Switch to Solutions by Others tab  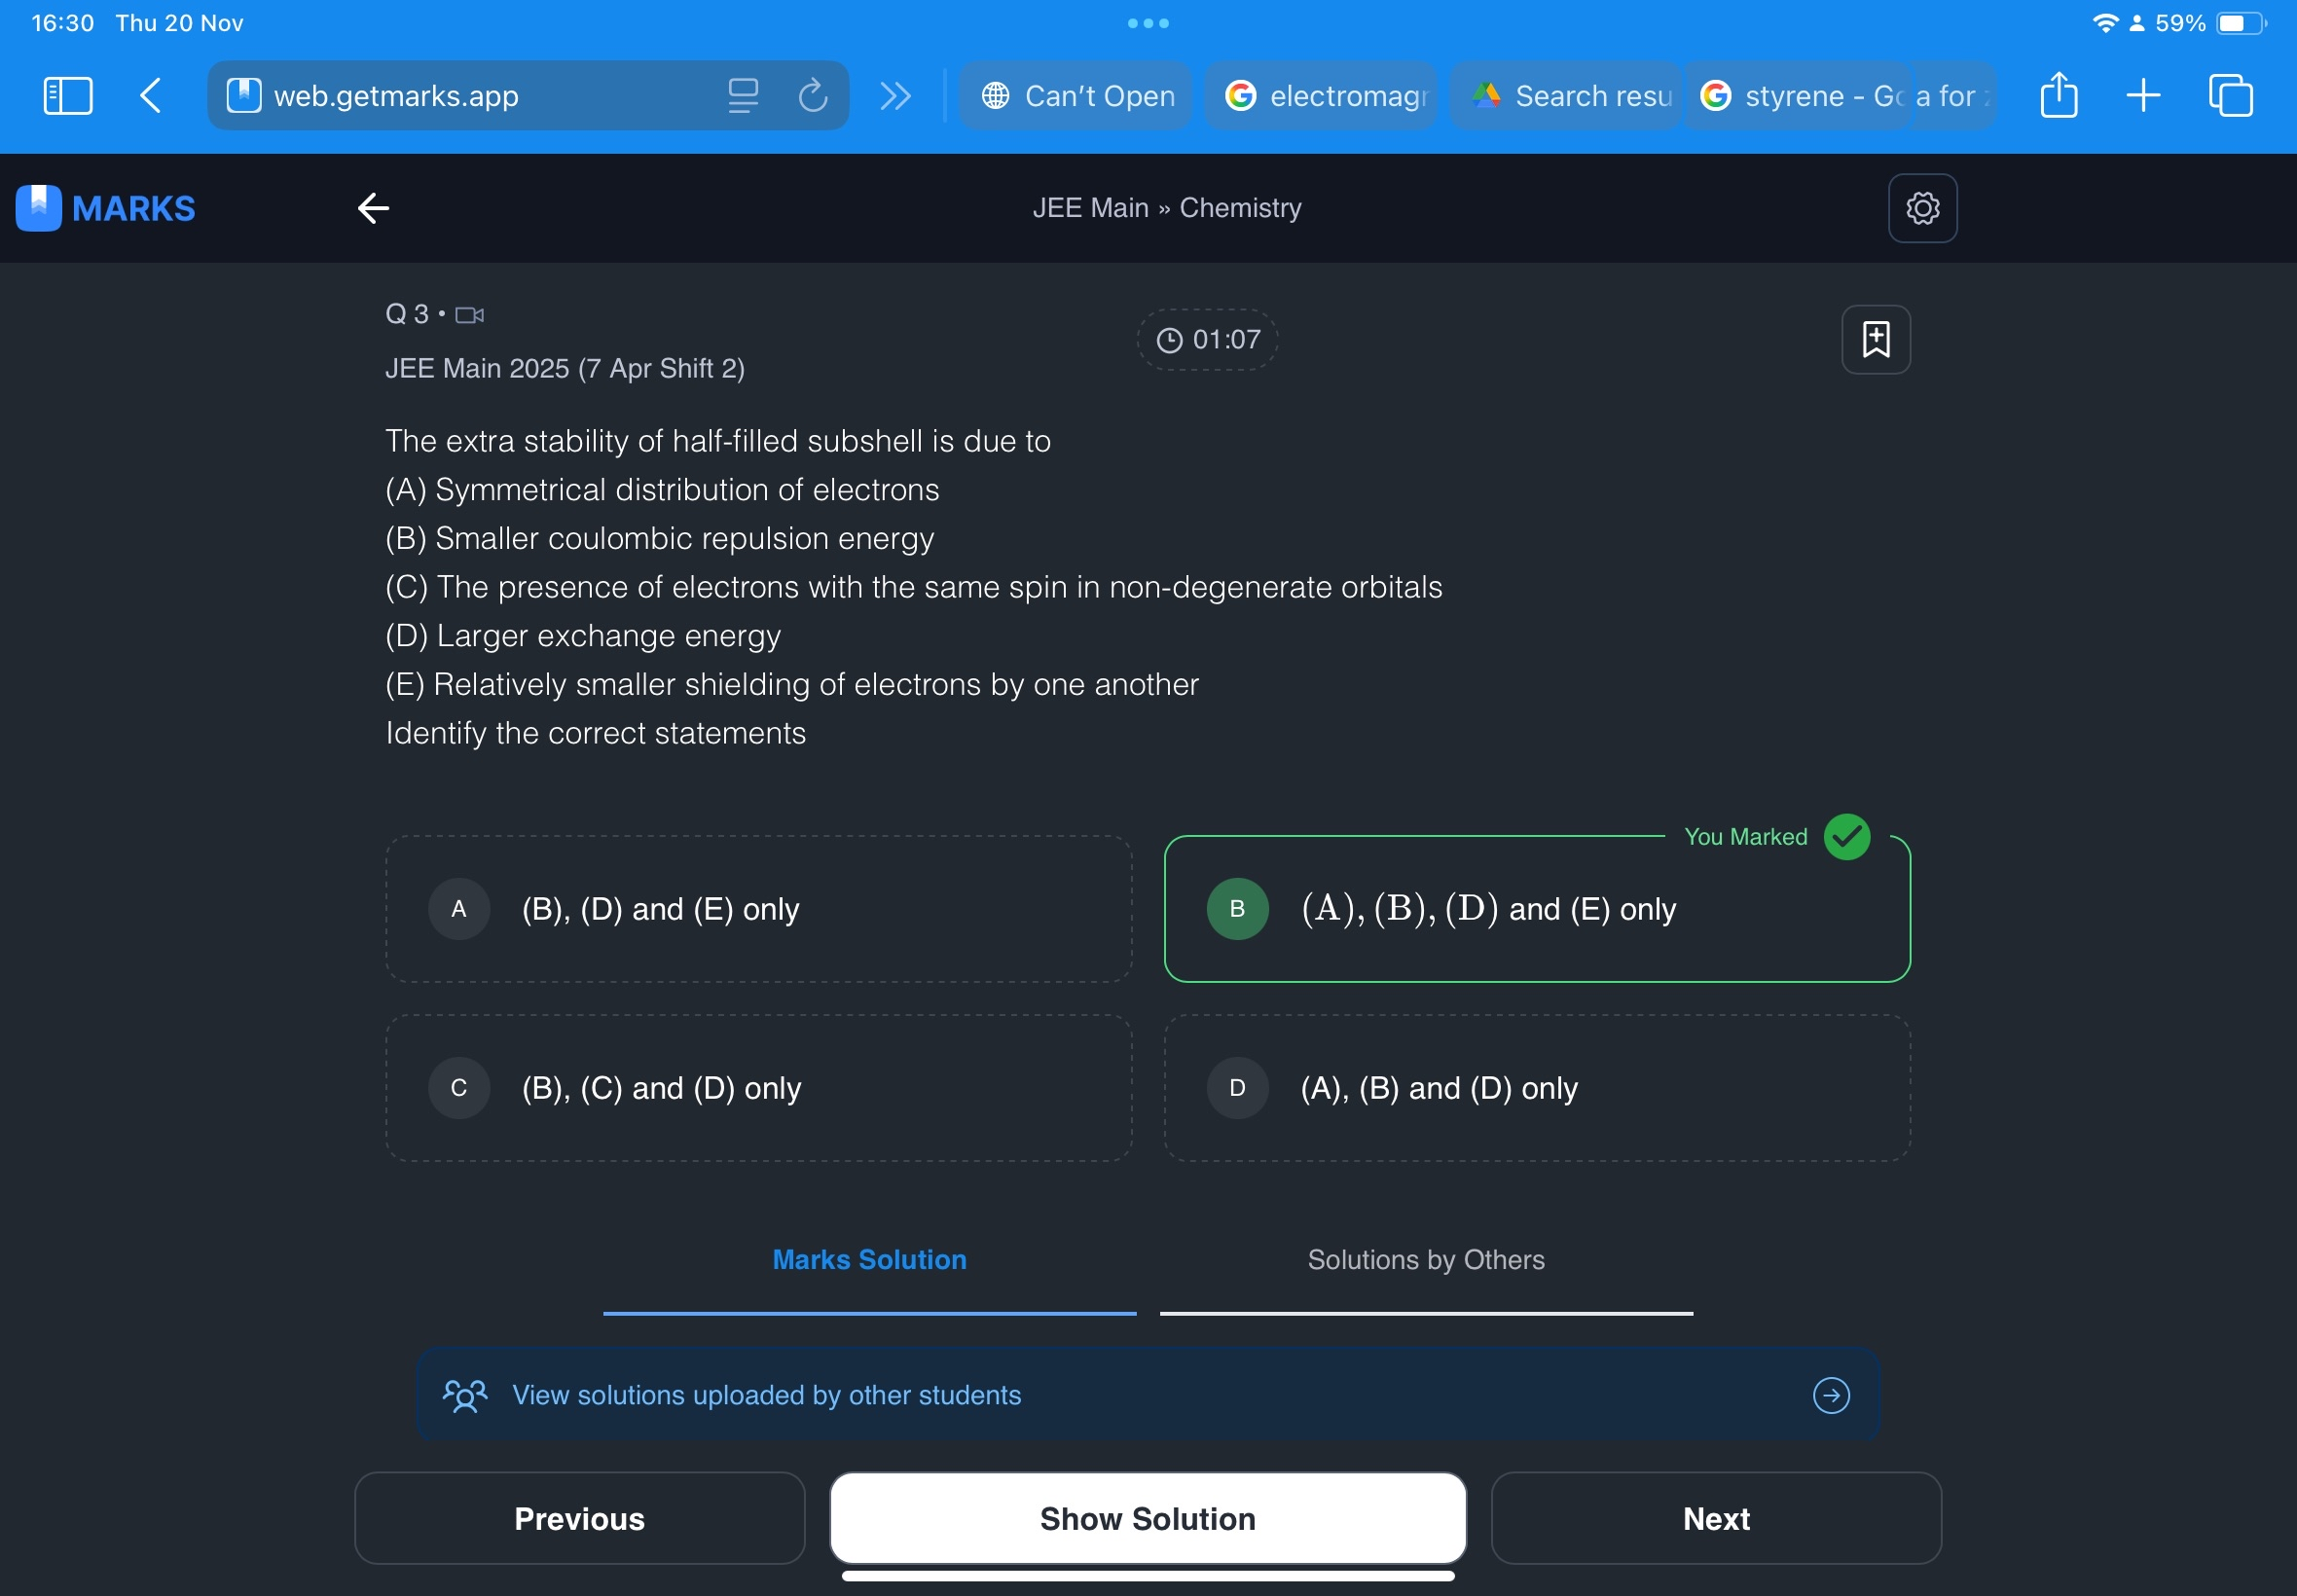[x=1425, y=1260]
